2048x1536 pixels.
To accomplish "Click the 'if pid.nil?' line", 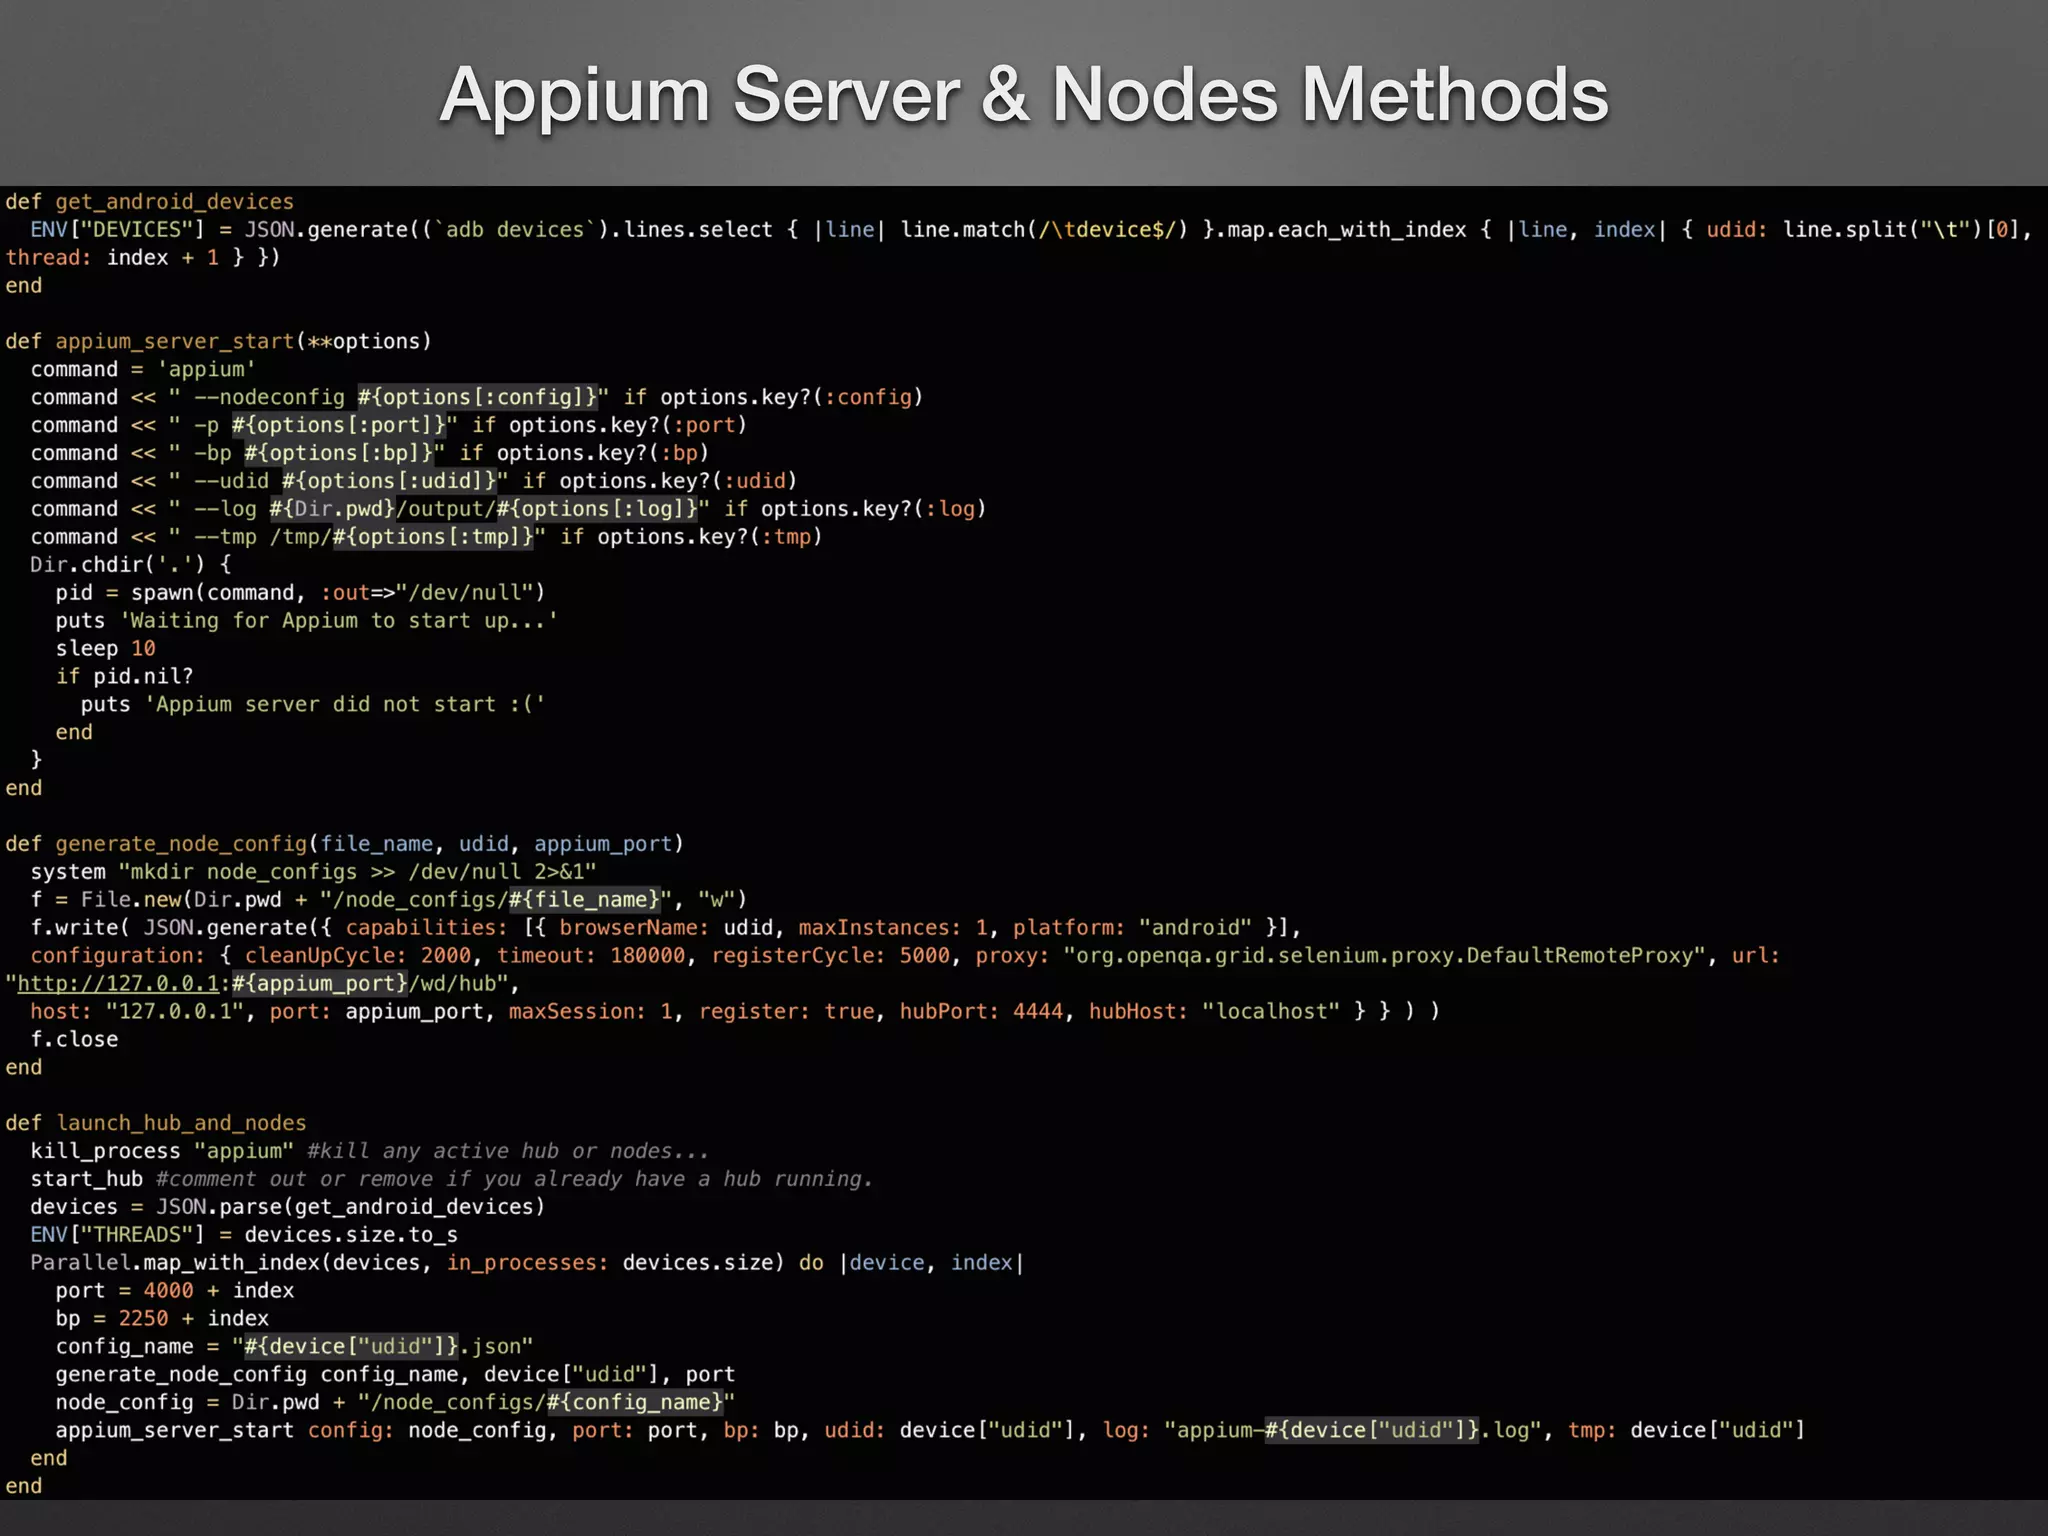I will [124, 677].
